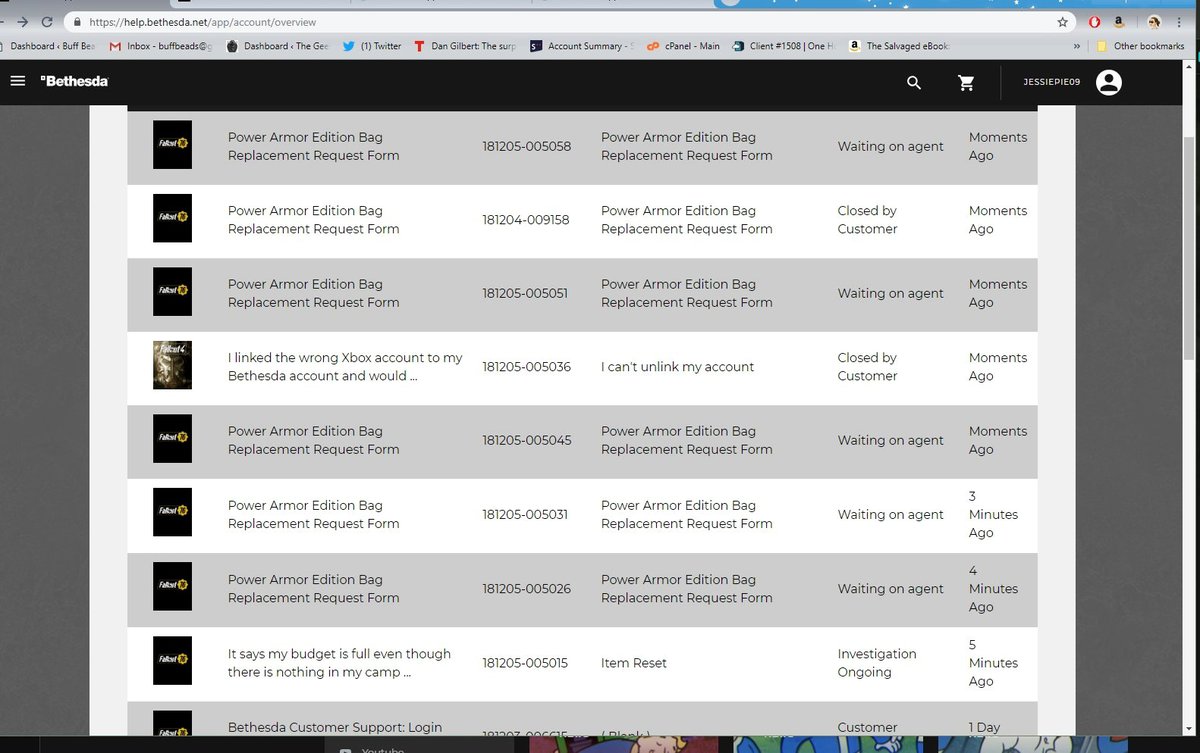The height and width of the screenshot is (753, 1200).
Task: Open the Chrome three-dot menu
Action: 1179,21
